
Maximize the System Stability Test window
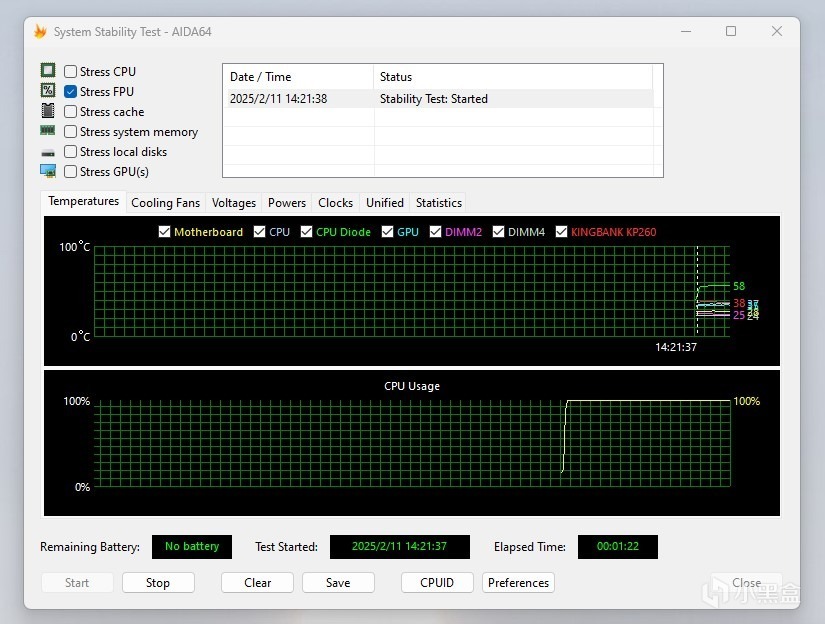731,32
